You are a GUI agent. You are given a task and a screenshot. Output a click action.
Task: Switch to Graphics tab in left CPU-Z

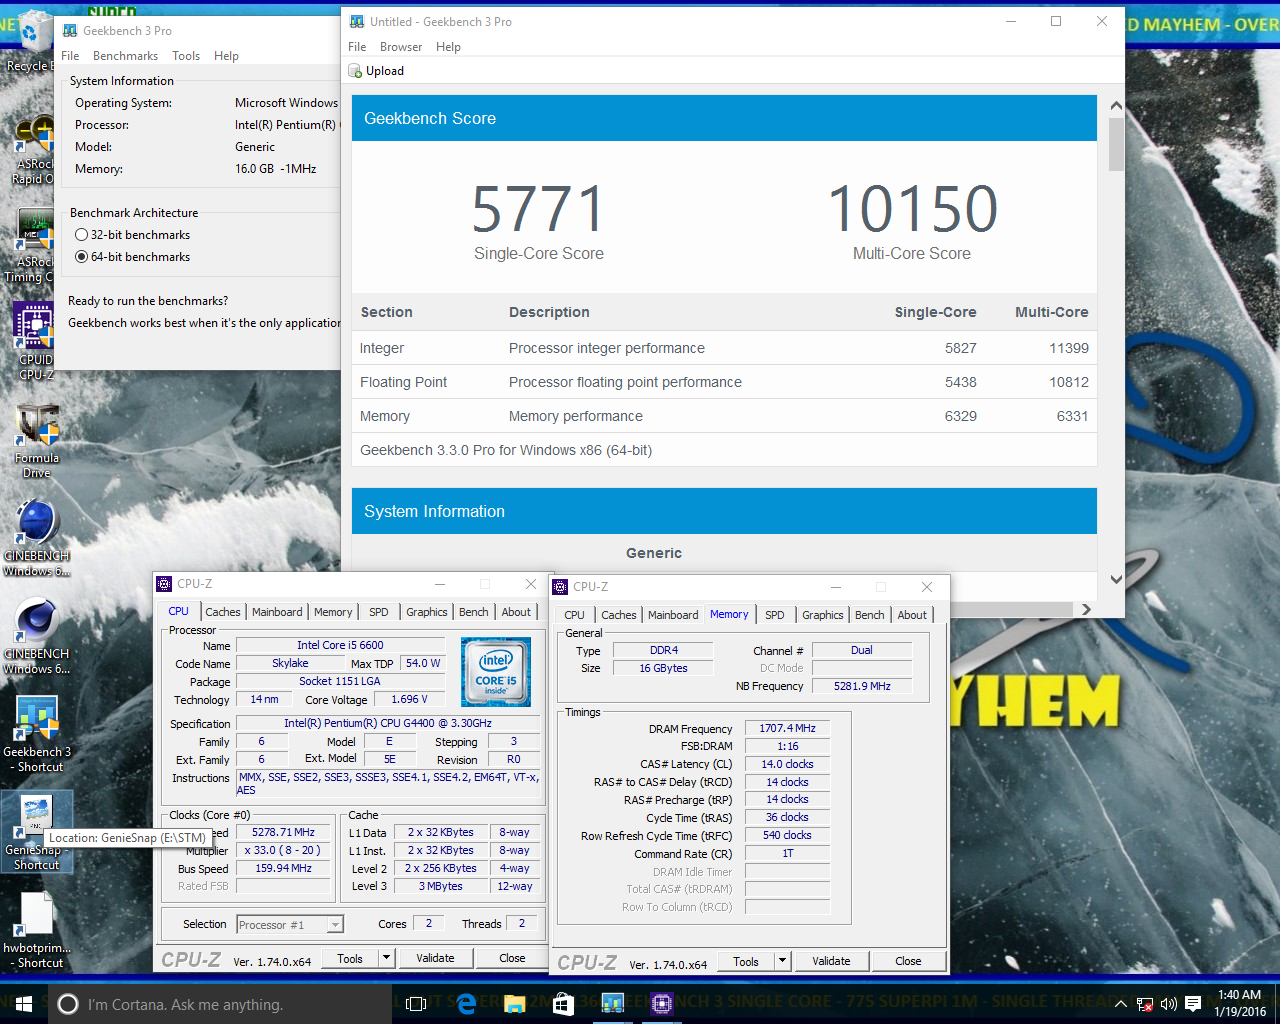pos(427,612)
